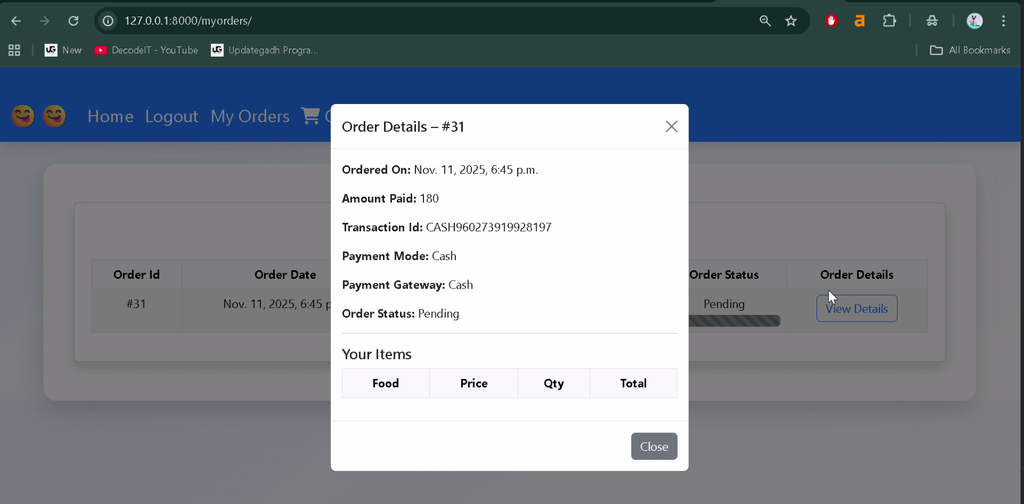The height and width of the screenshot is (504, 1024).
Task: Click Logout in the navbar
Action: [171, 116]
